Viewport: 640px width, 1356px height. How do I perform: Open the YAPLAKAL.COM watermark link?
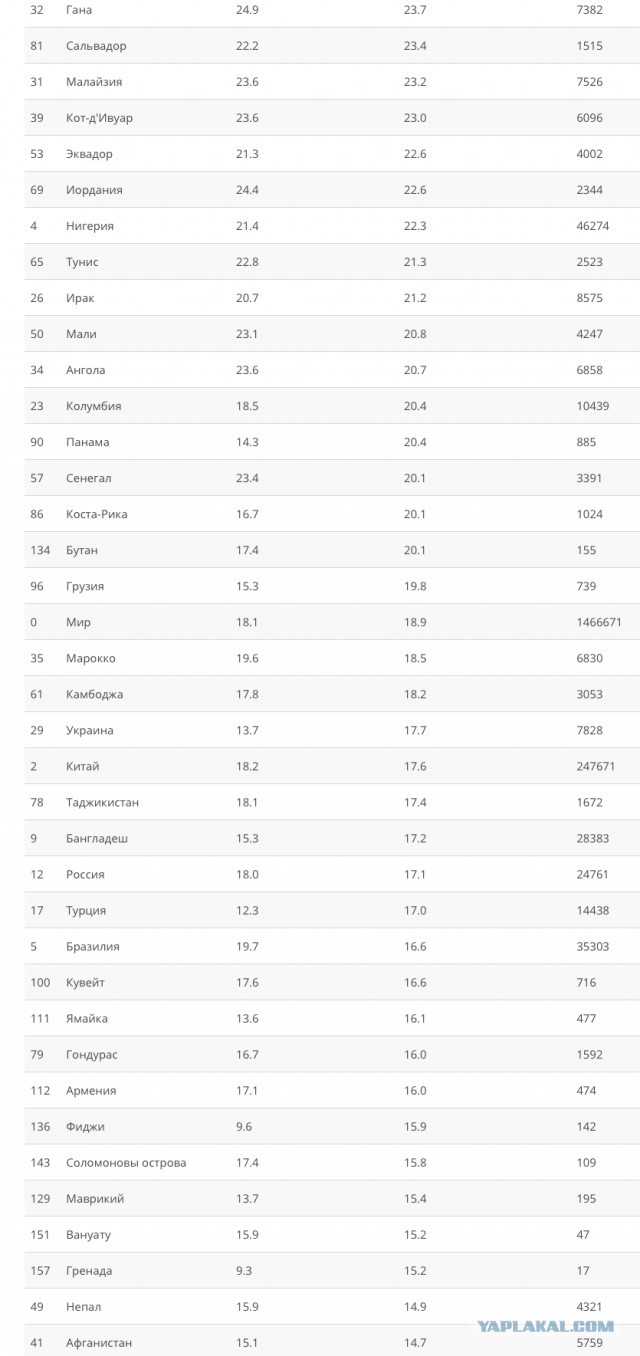click(559, 1327)
